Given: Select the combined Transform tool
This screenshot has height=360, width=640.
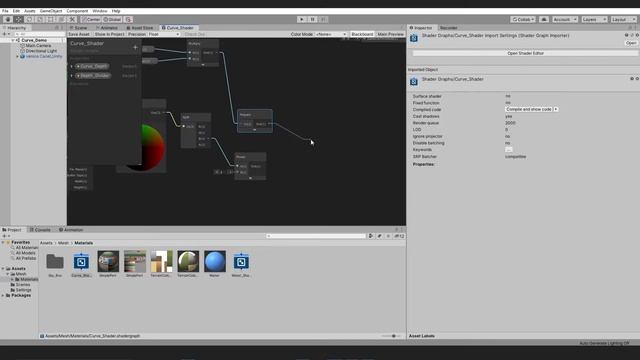Looking at the screenshot, I should click(x=61, y=19).
